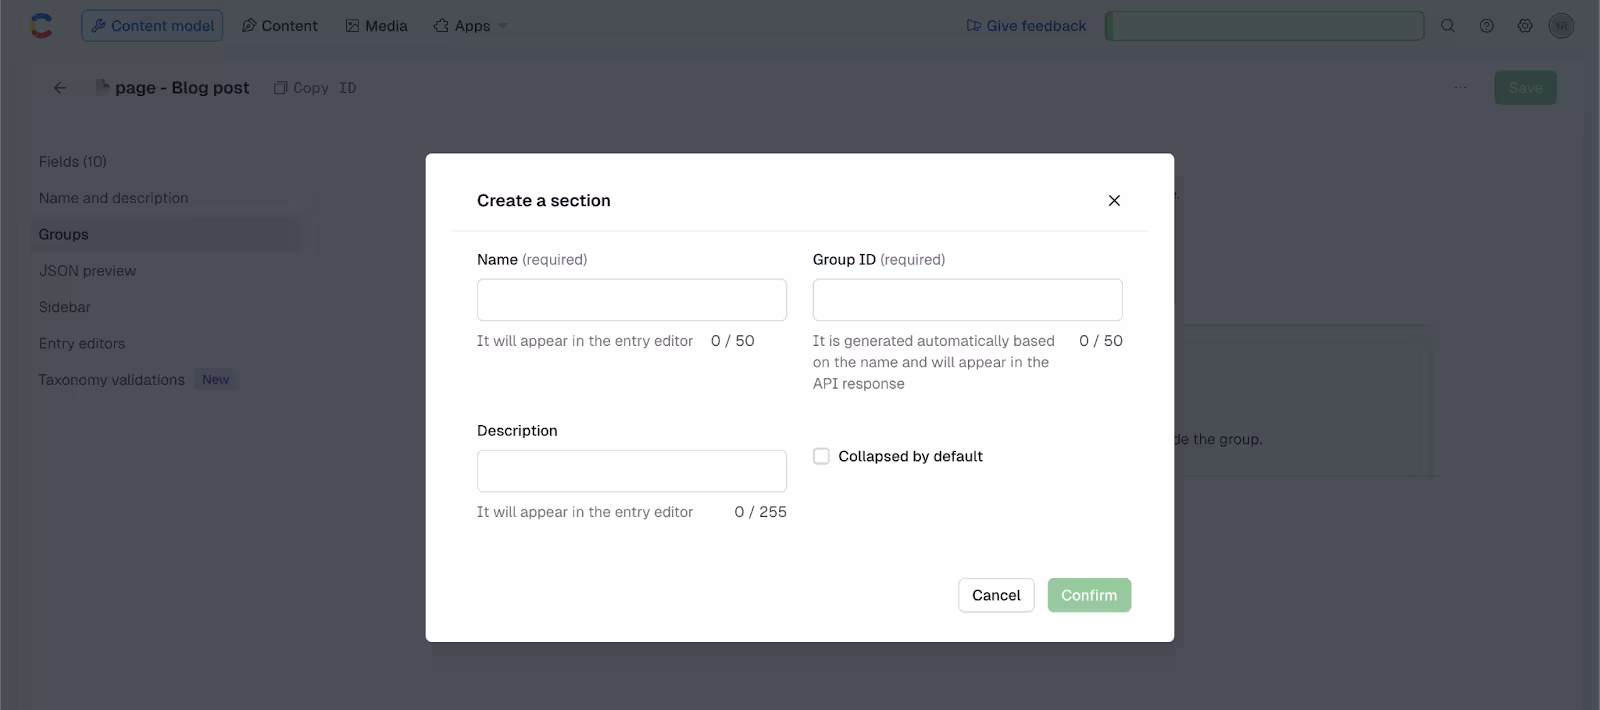This screenshot has height=710, width=1600.
Task: Open the Content model tab
Action: point(152,26)
